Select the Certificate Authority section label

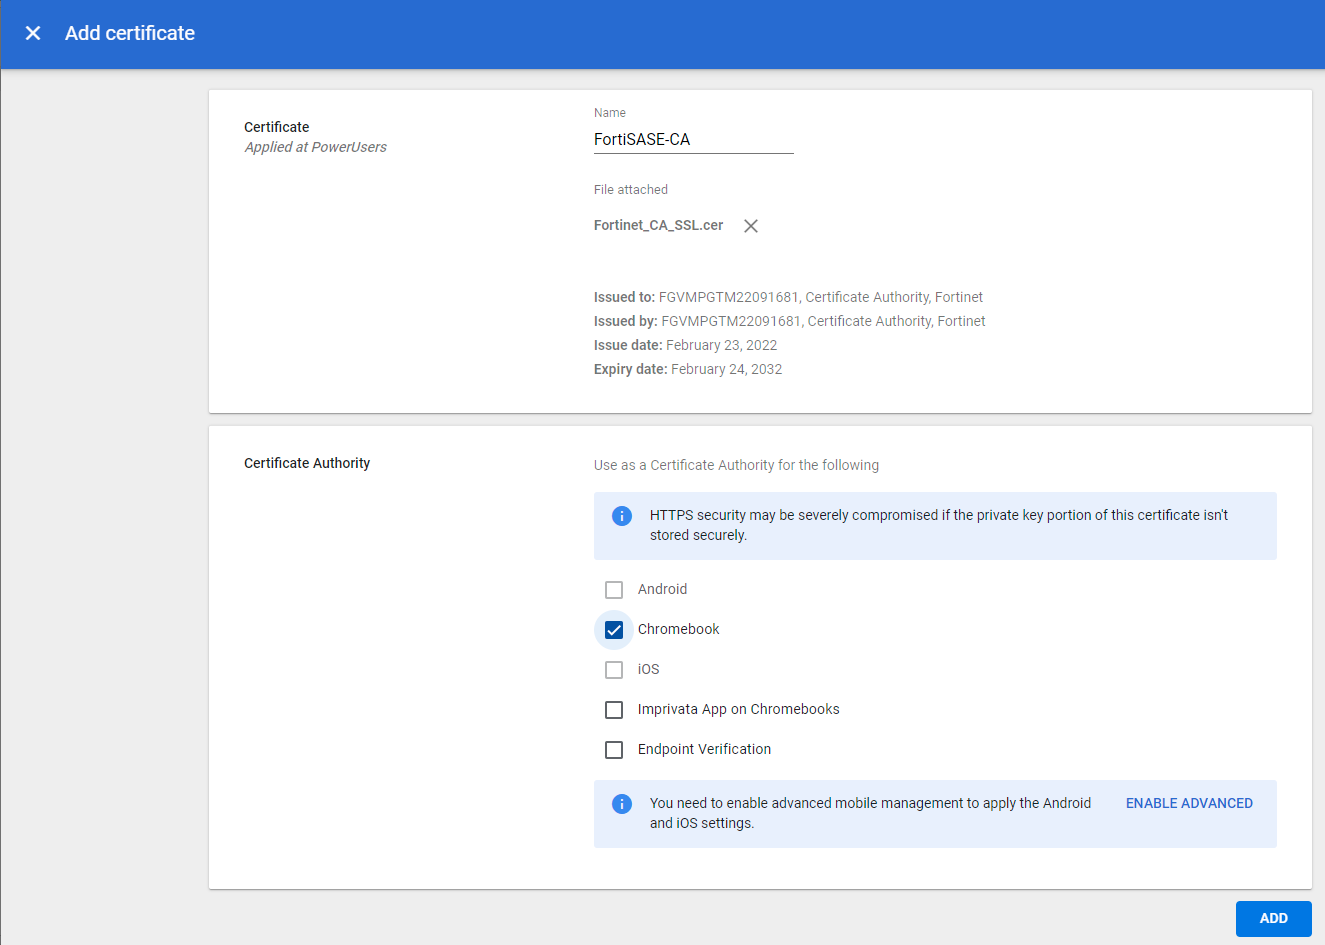(x=307, y=463)
